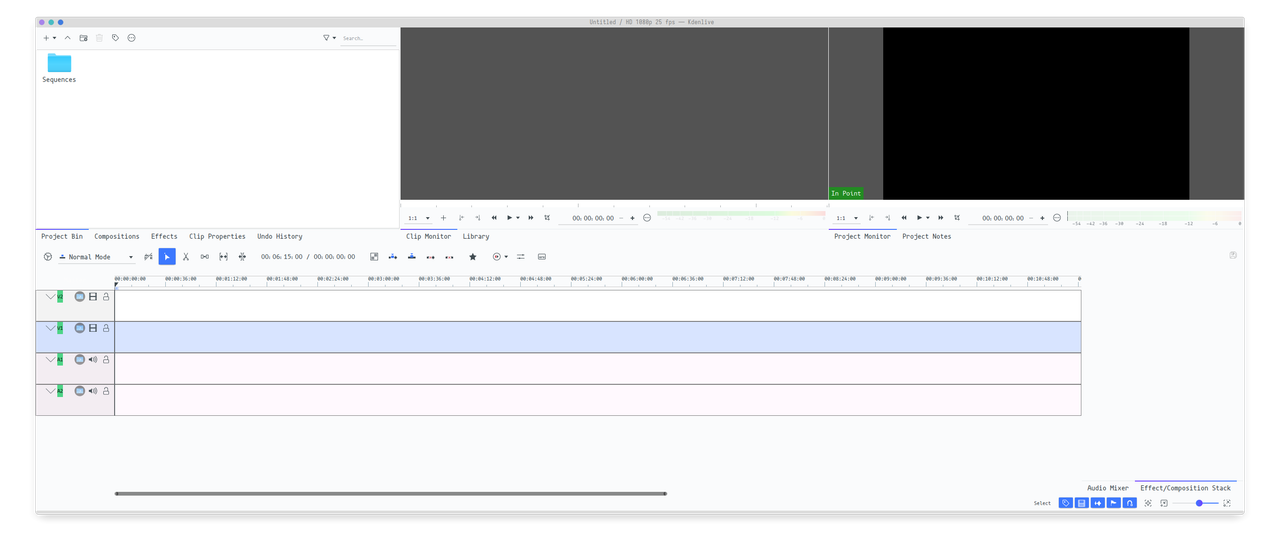
Task: Collapse the V1 track chevron
Action: point(50,328)
